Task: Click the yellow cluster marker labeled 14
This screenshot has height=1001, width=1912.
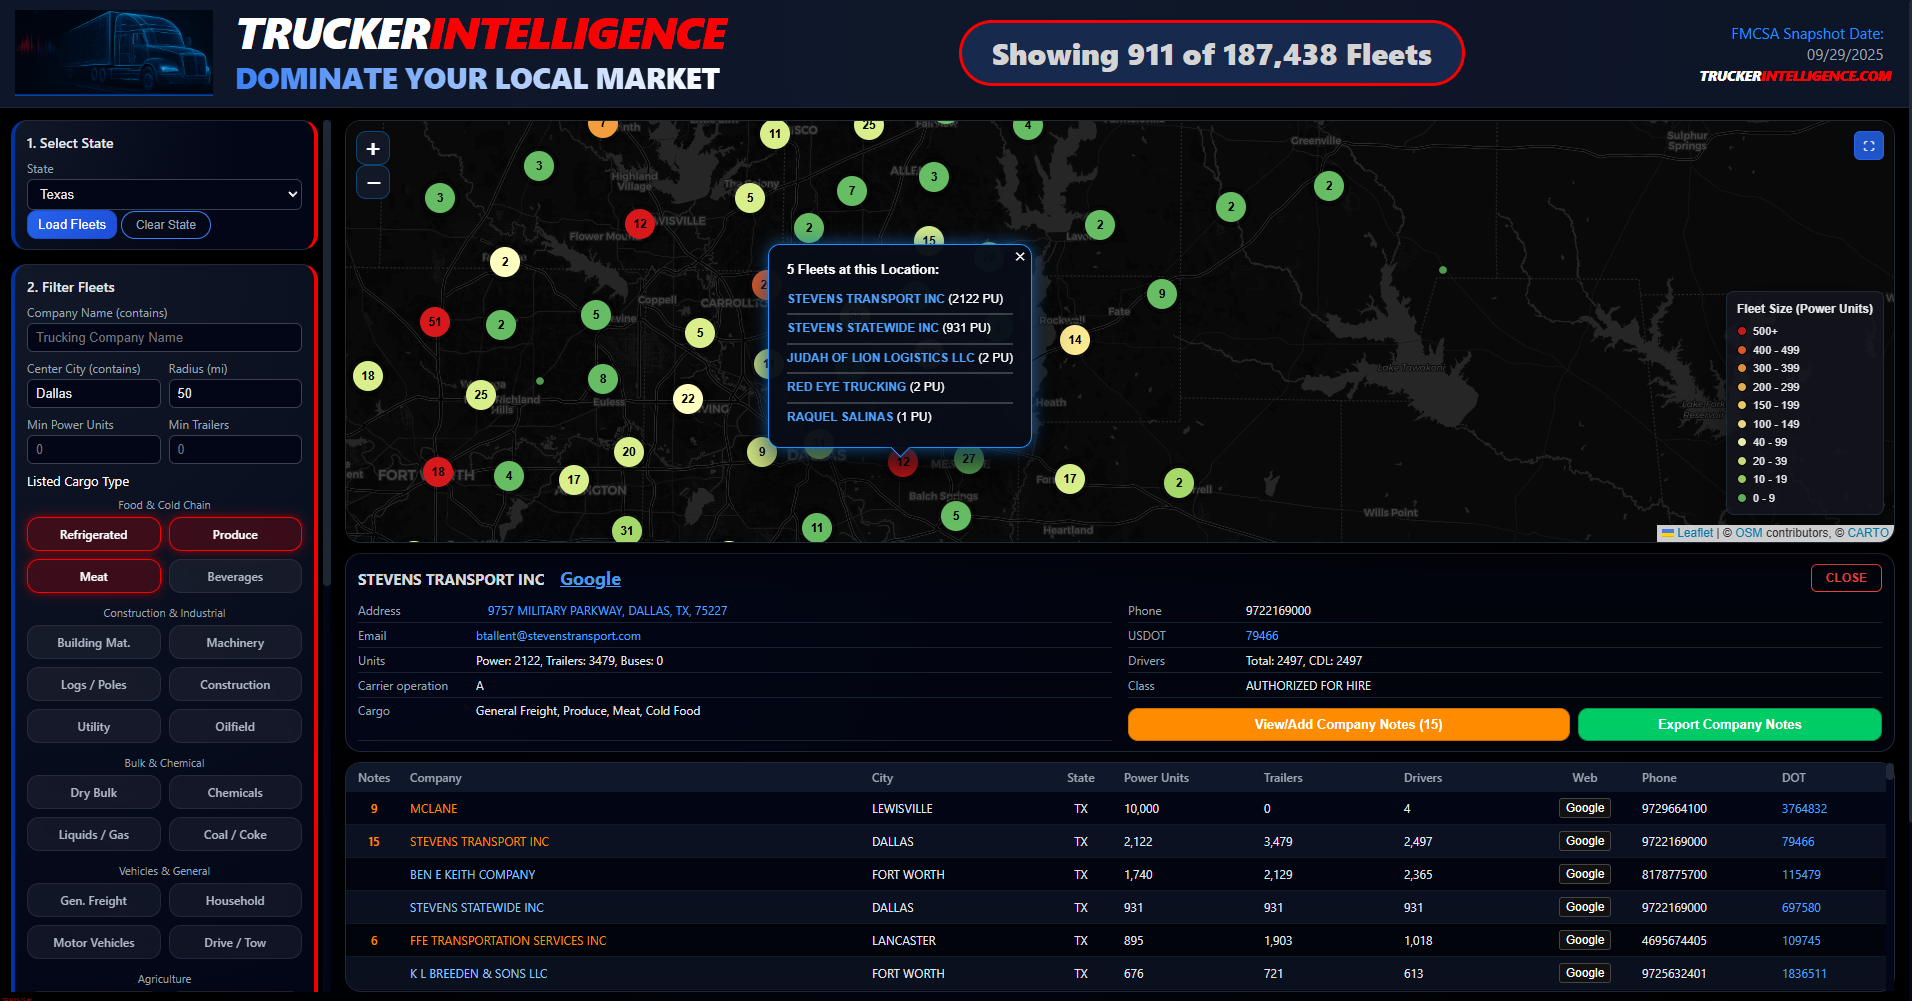Action: coord(1074,340)
